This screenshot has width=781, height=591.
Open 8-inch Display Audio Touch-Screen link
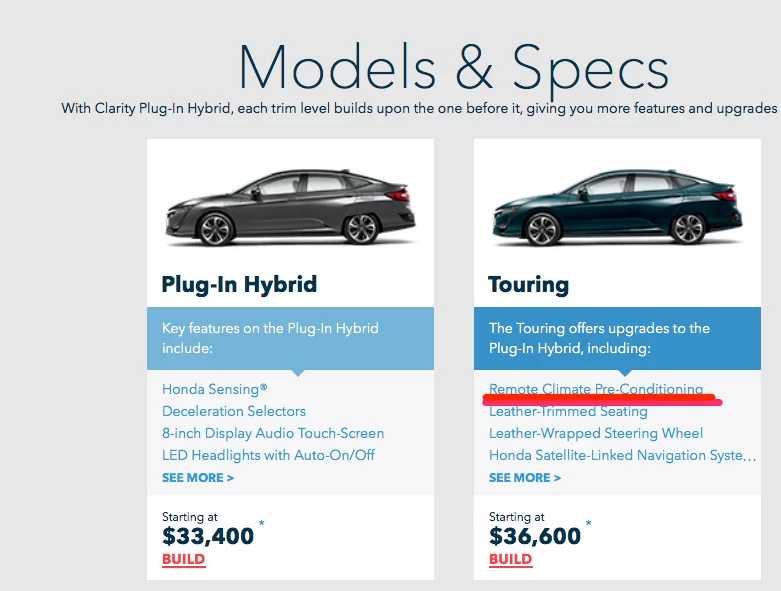pos(273,433)
